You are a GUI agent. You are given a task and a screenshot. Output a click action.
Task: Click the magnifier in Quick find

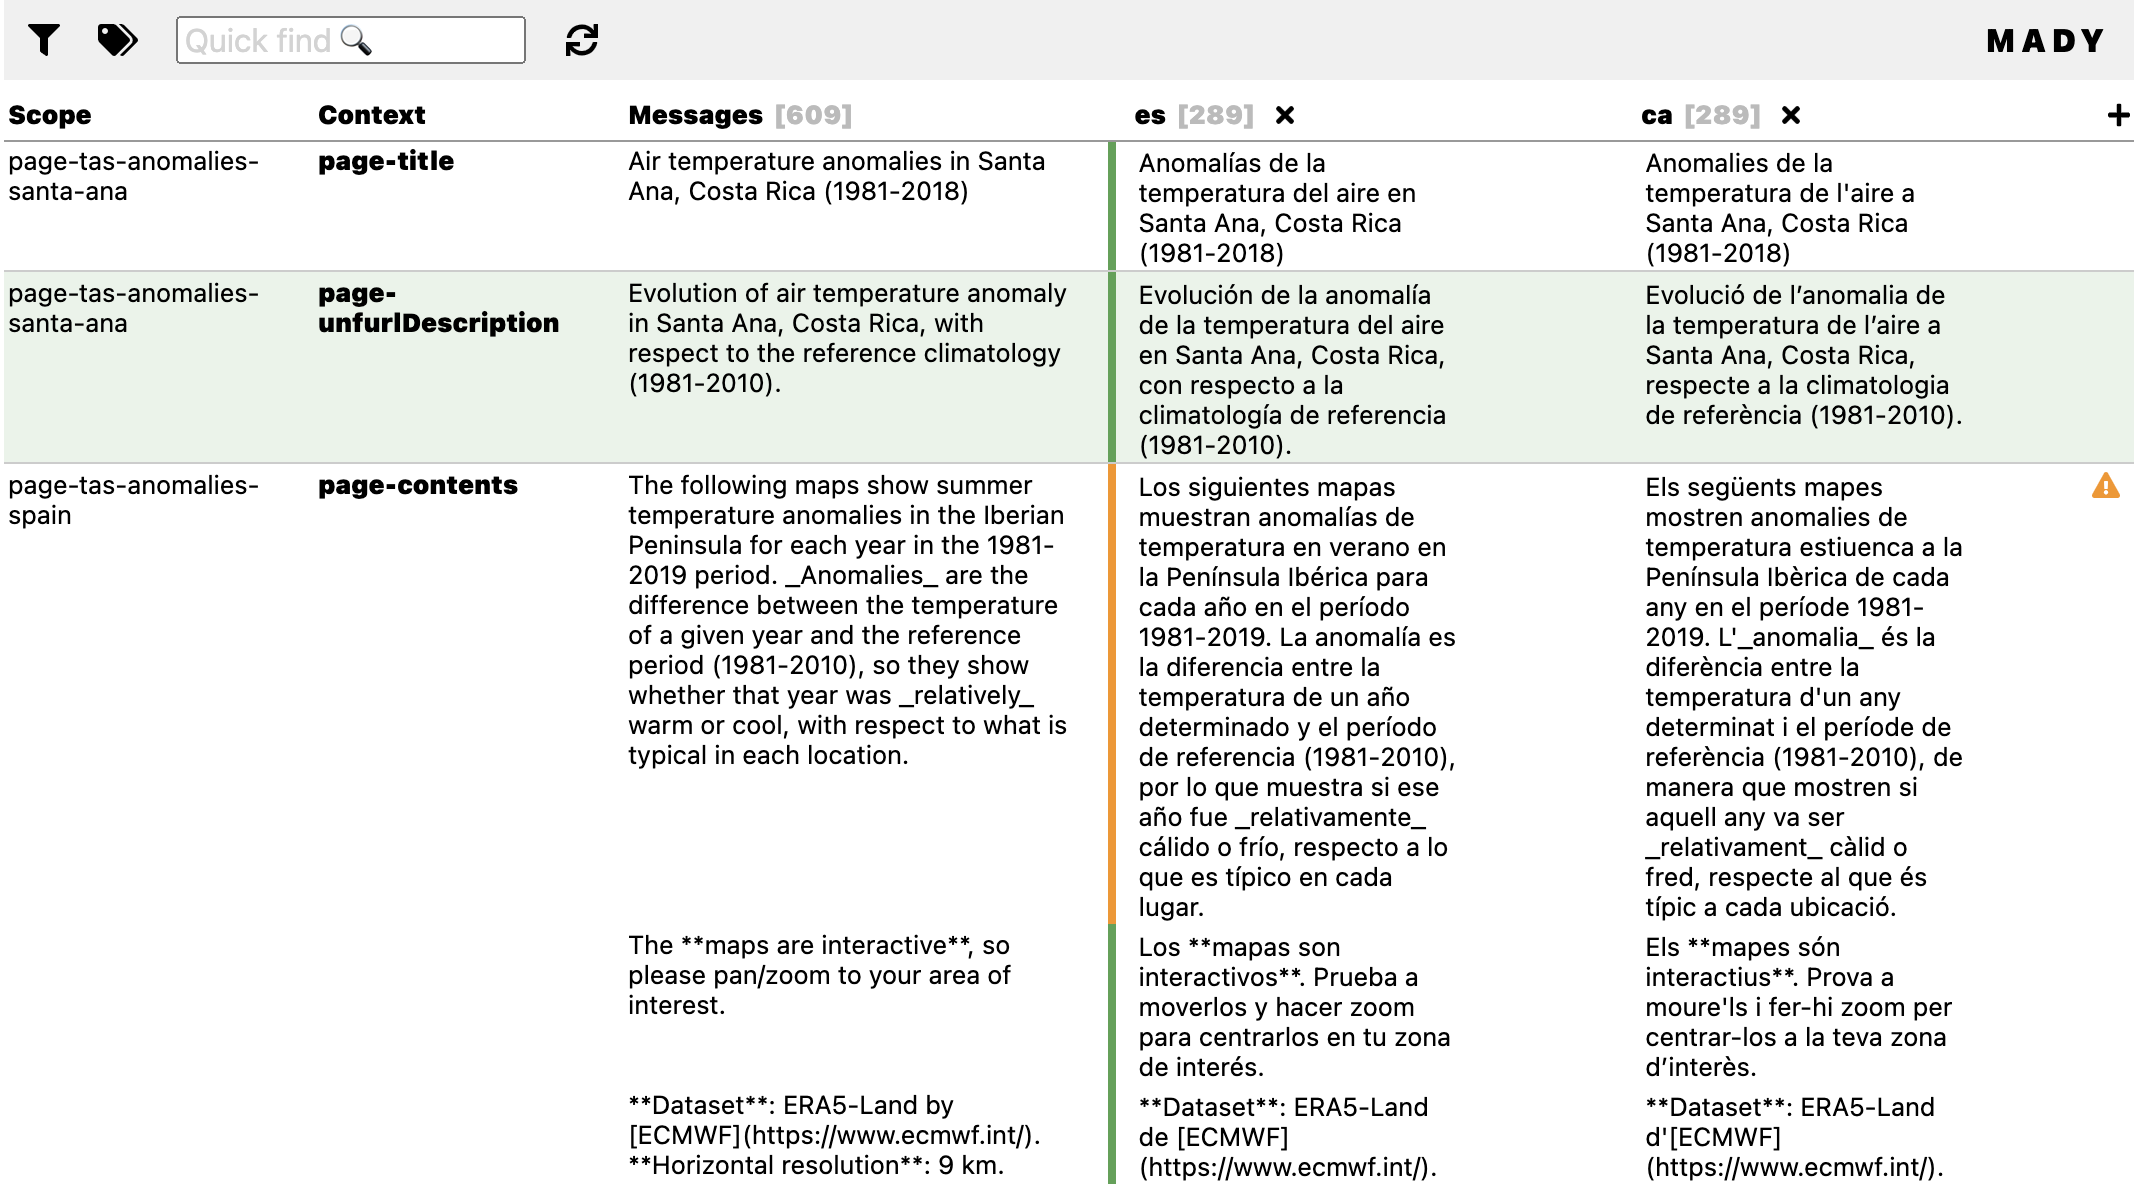coord(356,40)
